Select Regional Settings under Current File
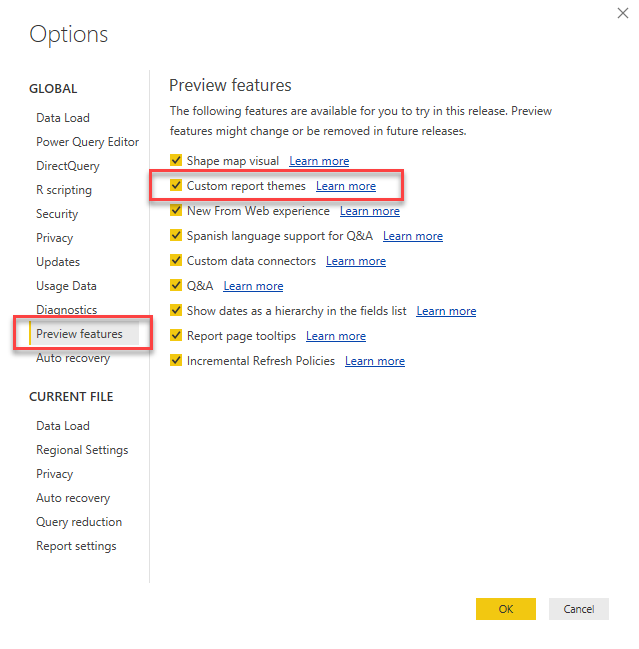This screenshot has width=639, height=649. (x=82, y=450)
